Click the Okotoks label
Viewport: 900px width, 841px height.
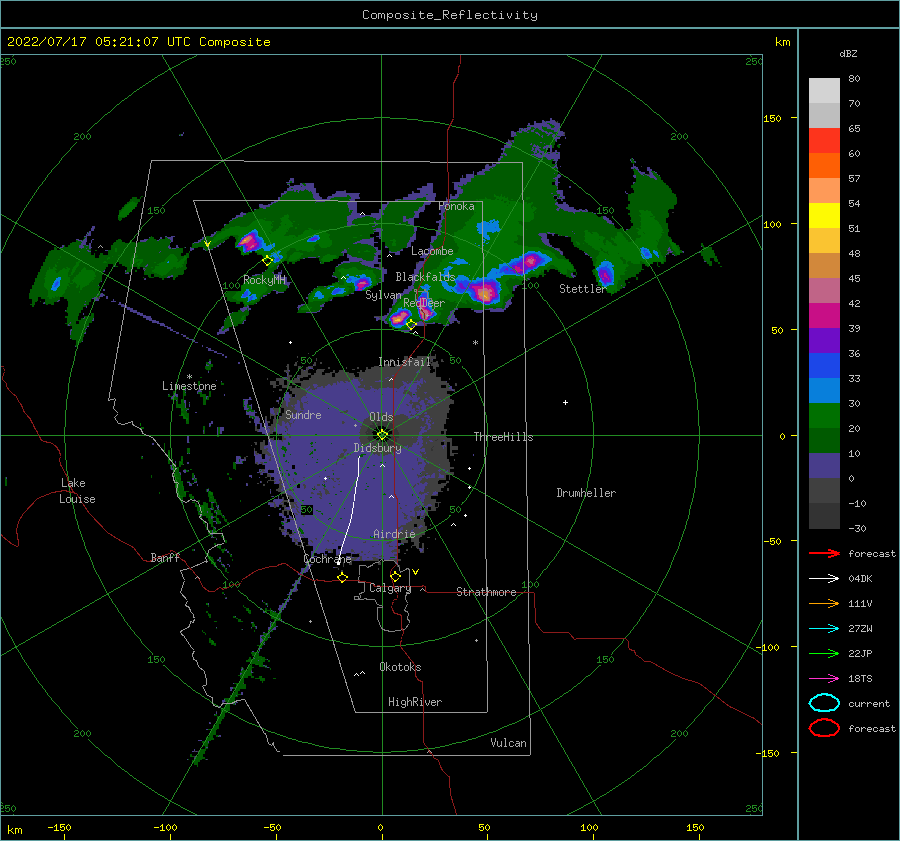pyautogui.click(x=400, y=667)
